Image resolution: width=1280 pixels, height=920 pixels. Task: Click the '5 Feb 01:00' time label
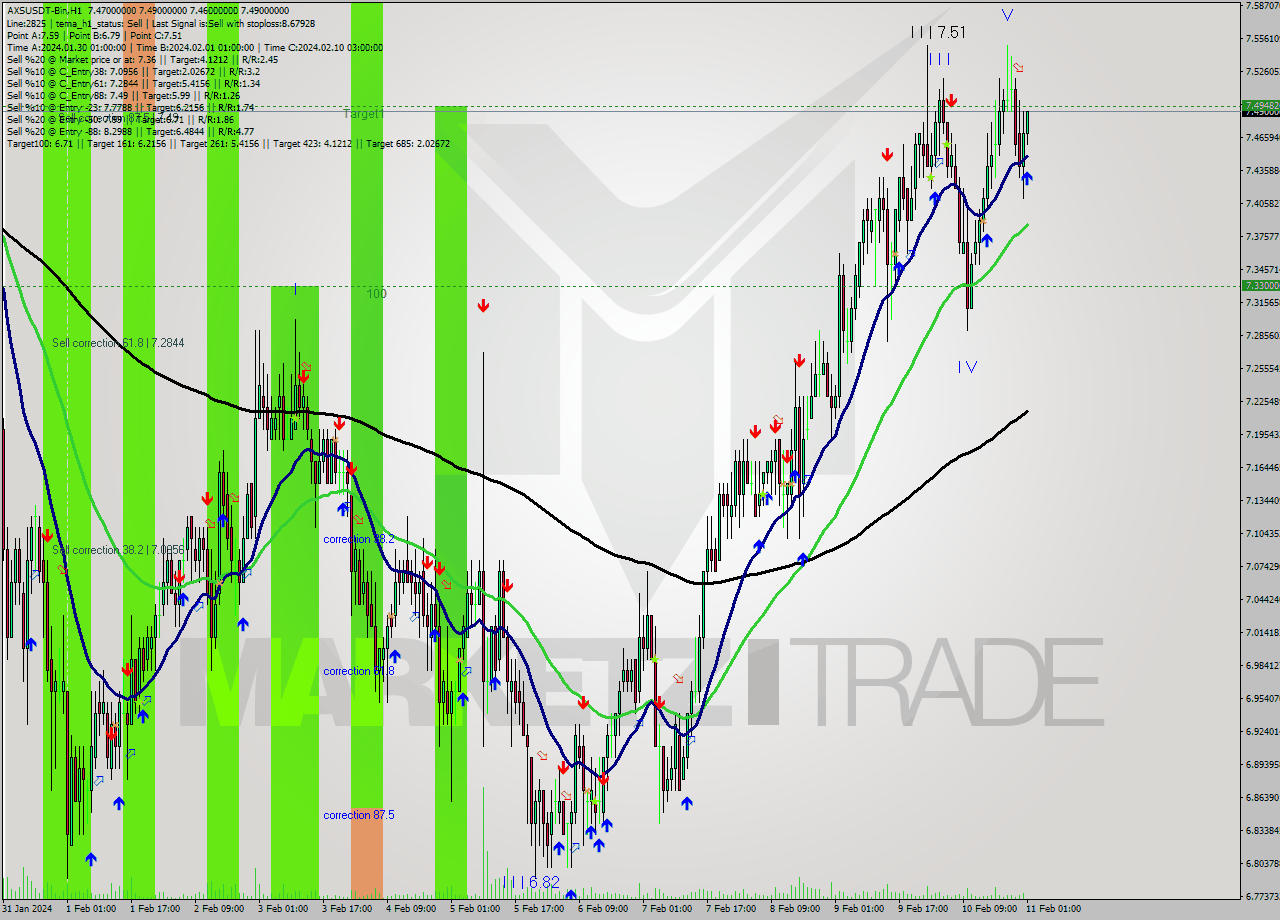[x=474, y=909]
